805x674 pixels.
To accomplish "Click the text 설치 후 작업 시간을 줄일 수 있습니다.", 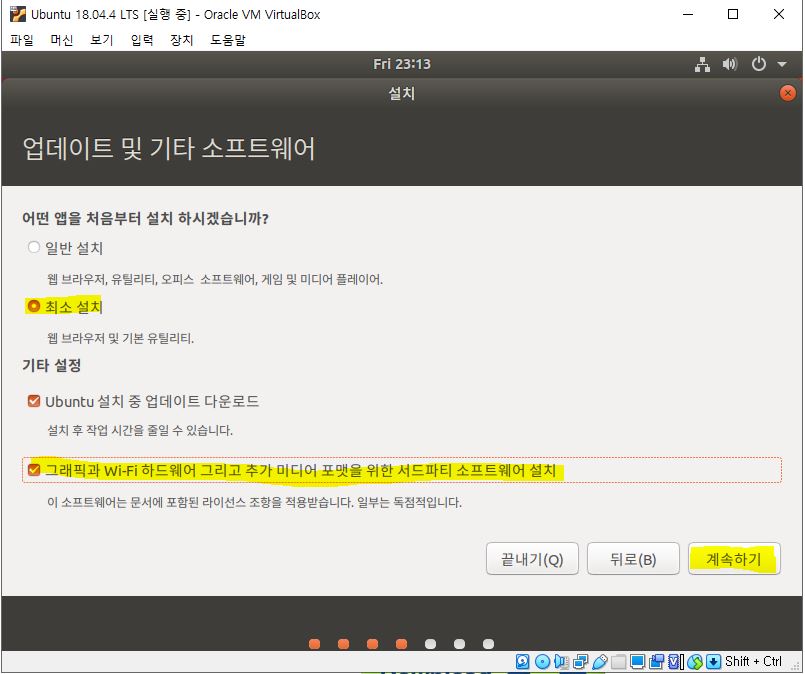I will [140, 430].
